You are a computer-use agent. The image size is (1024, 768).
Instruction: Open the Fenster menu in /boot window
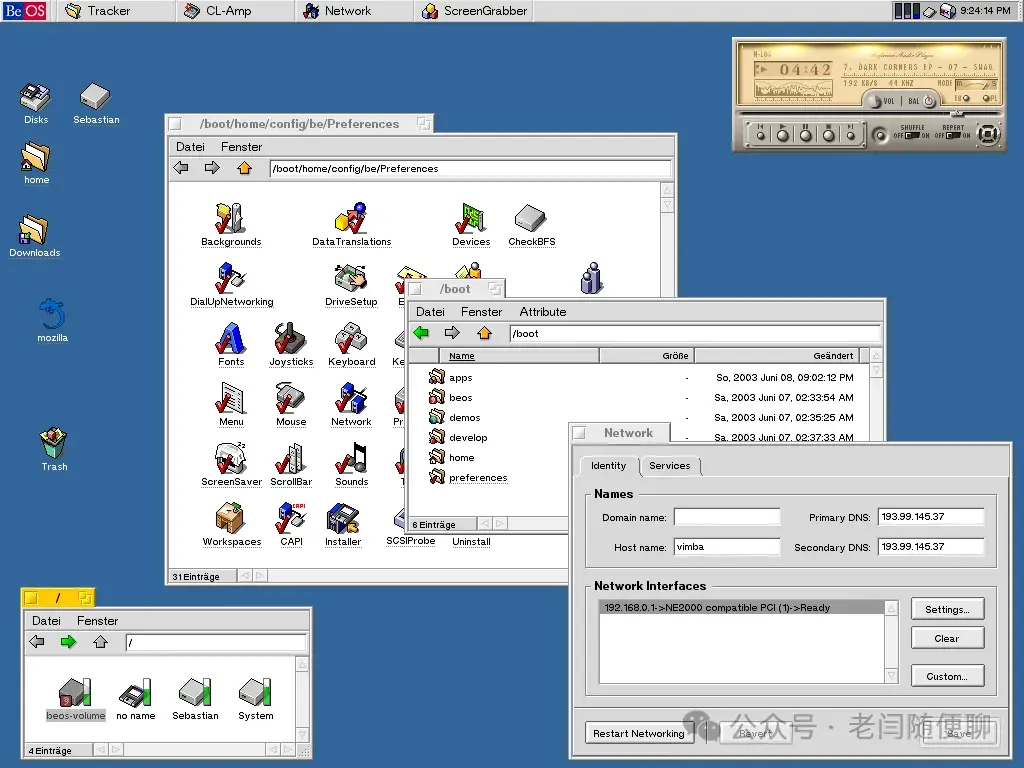[481, 311]
